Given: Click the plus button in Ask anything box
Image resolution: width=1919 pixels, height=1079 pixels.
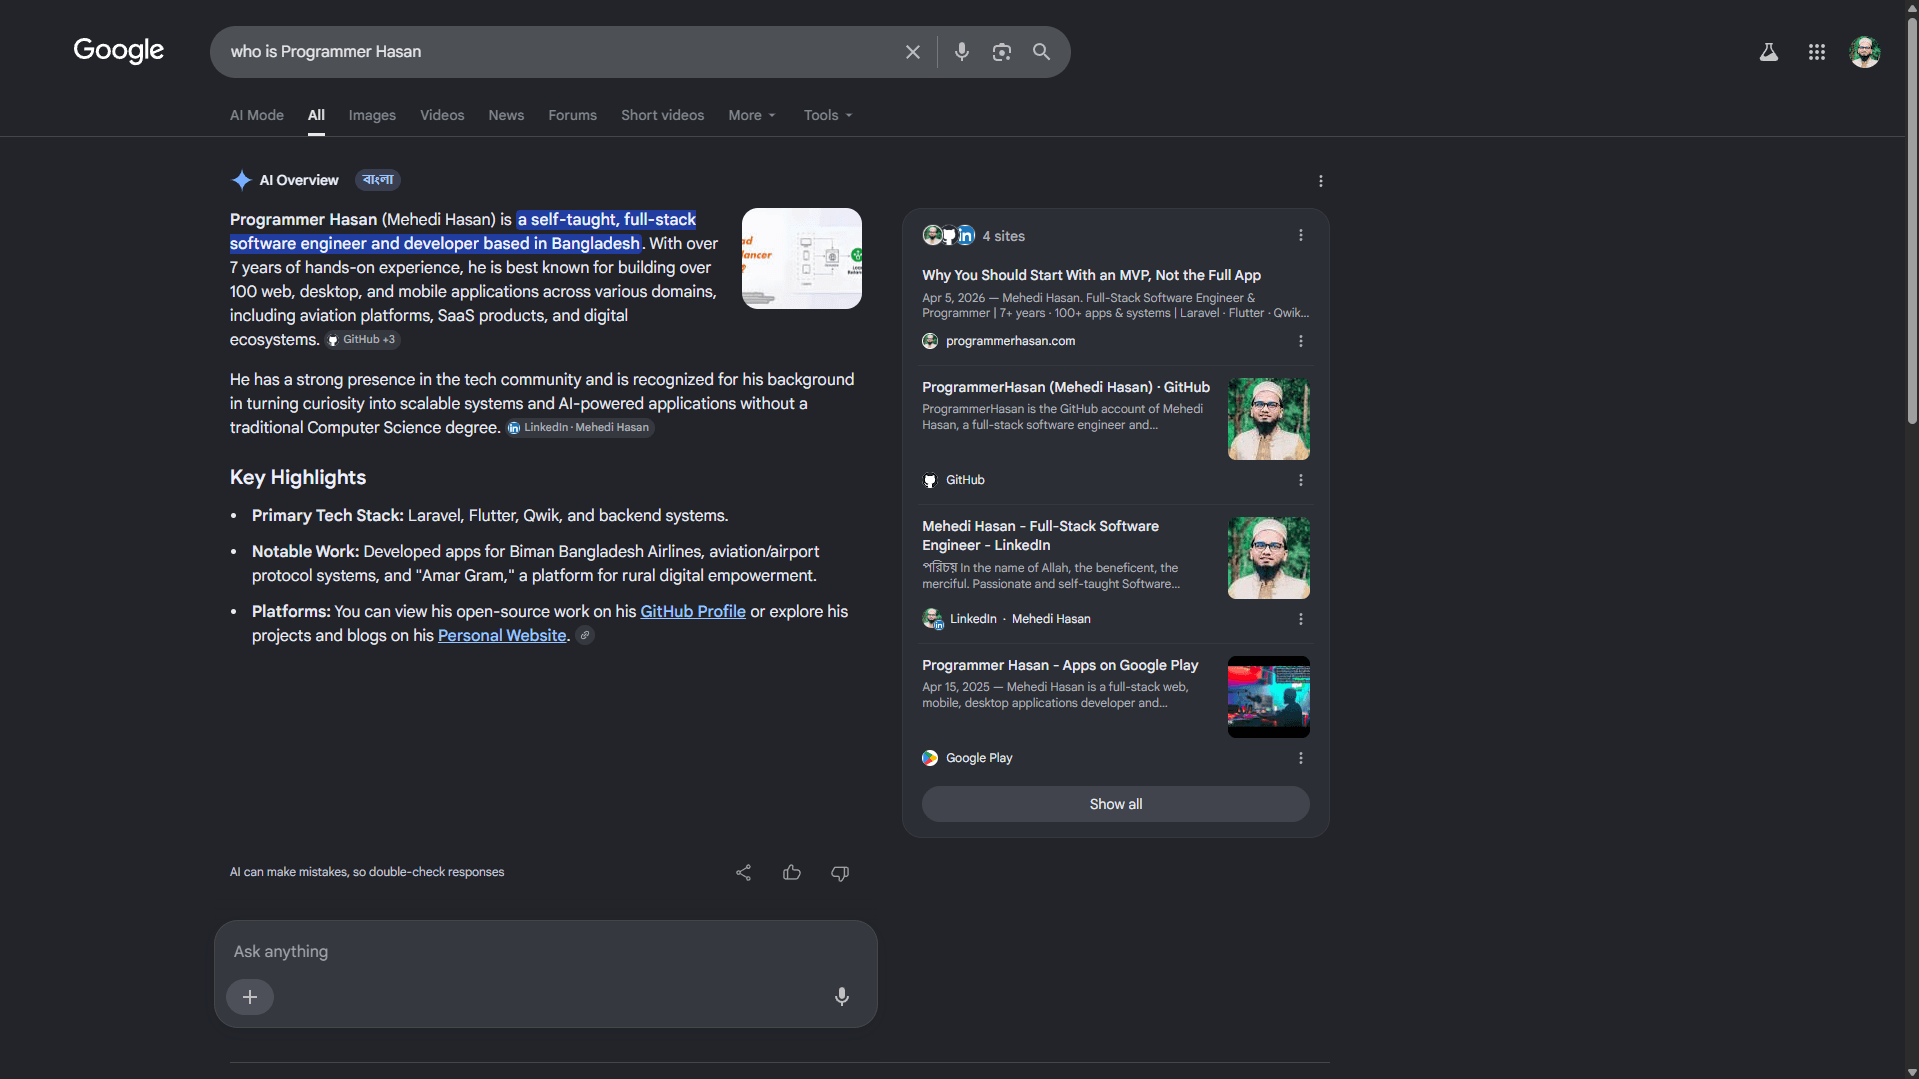Looking at the screenshot, I should [250, 997].
